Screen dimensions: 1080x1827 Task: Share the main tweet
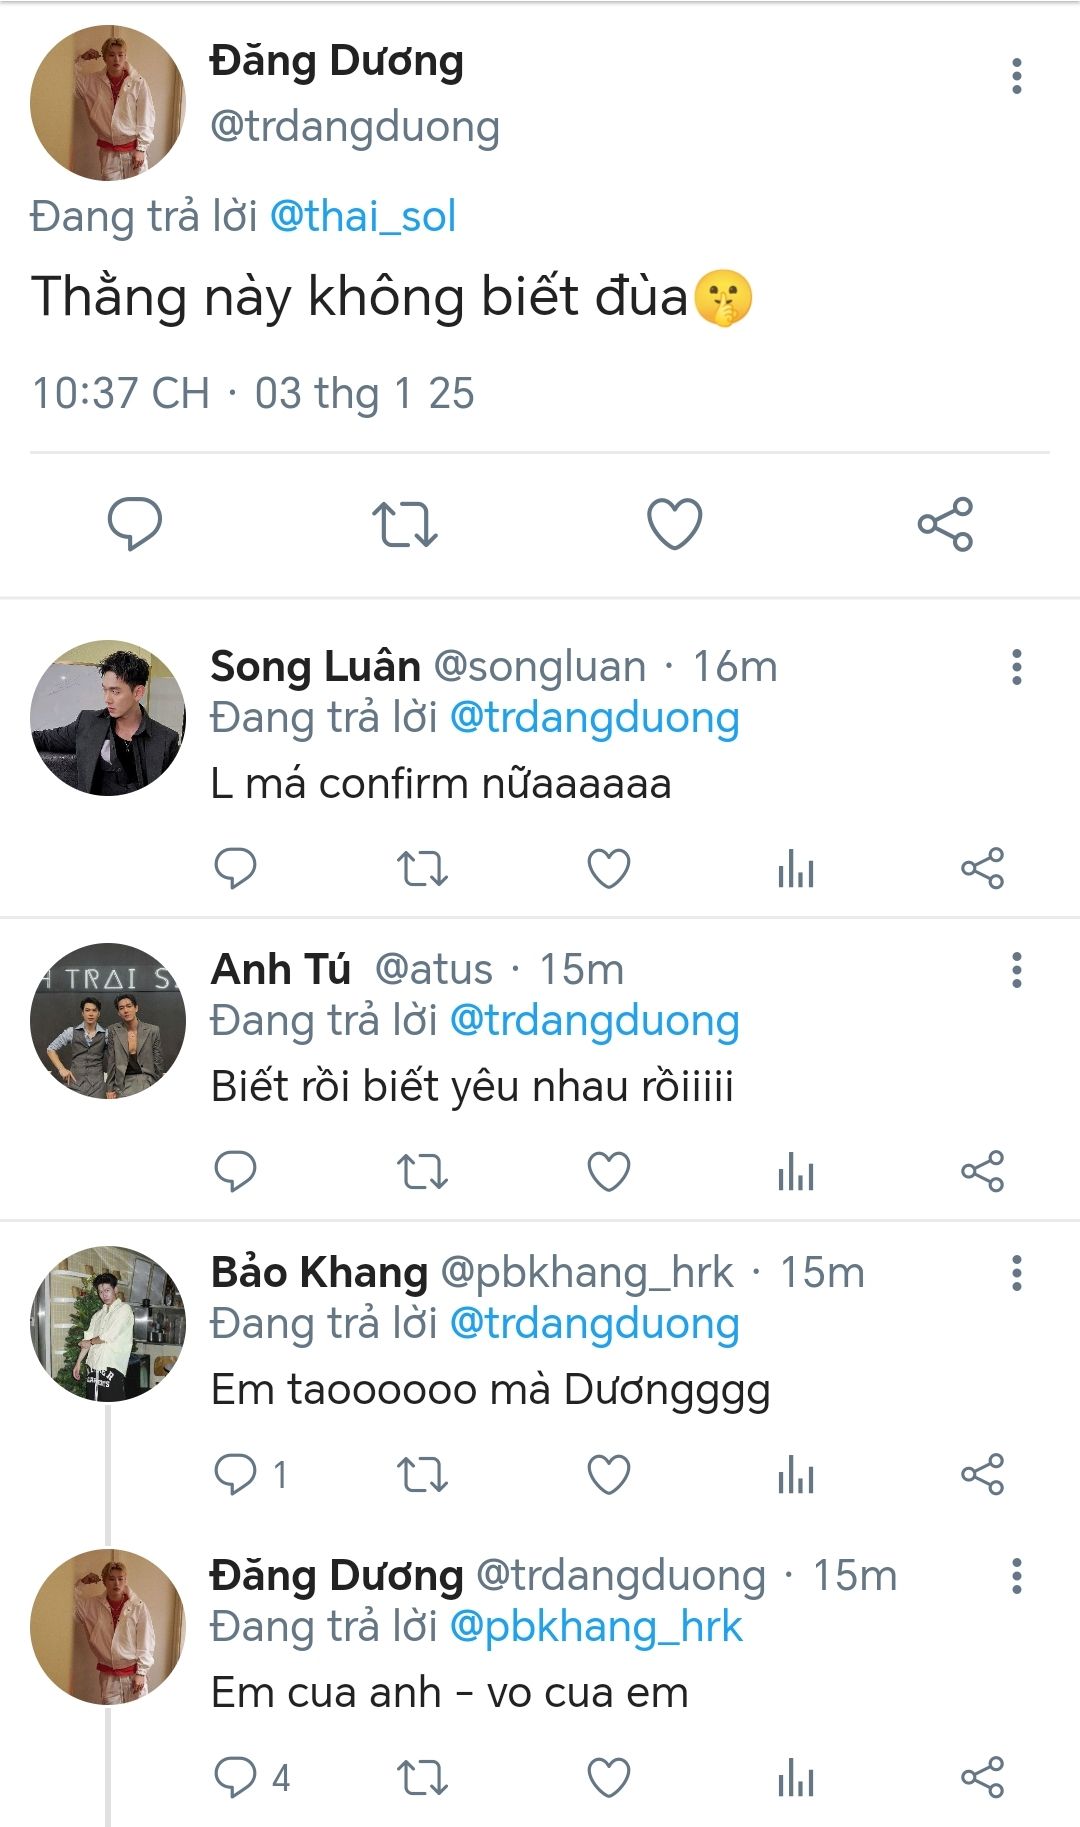coord(945,524)
